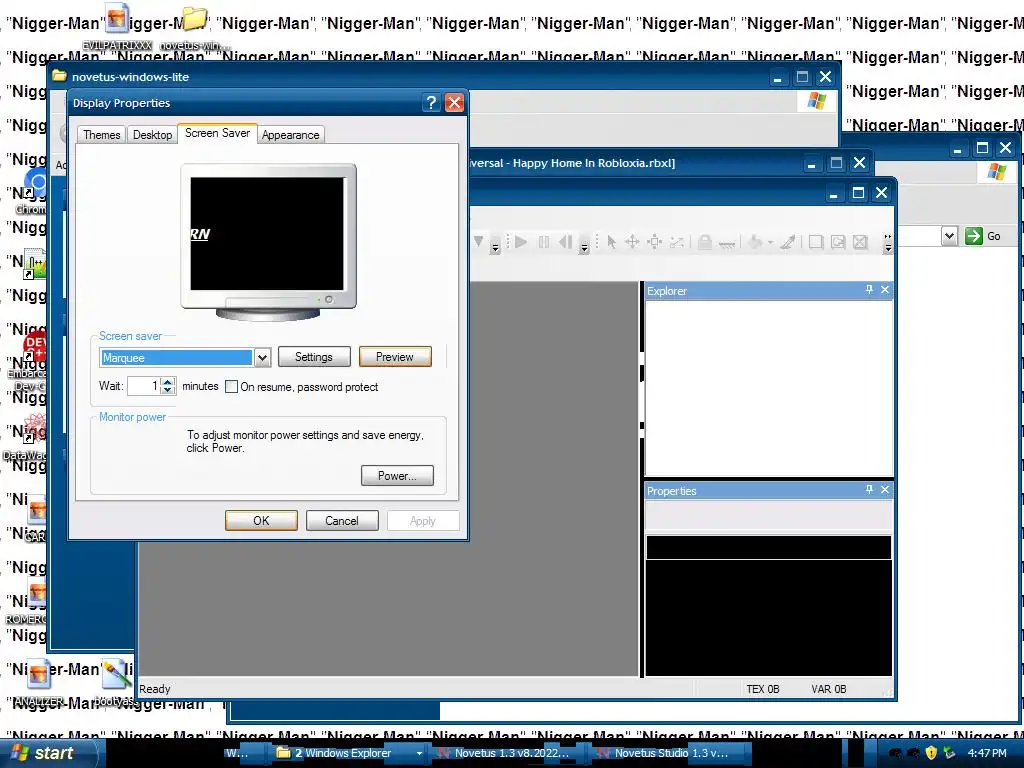Pin the Properties panel
1024x768 pixels.
(x=869, y=489)
